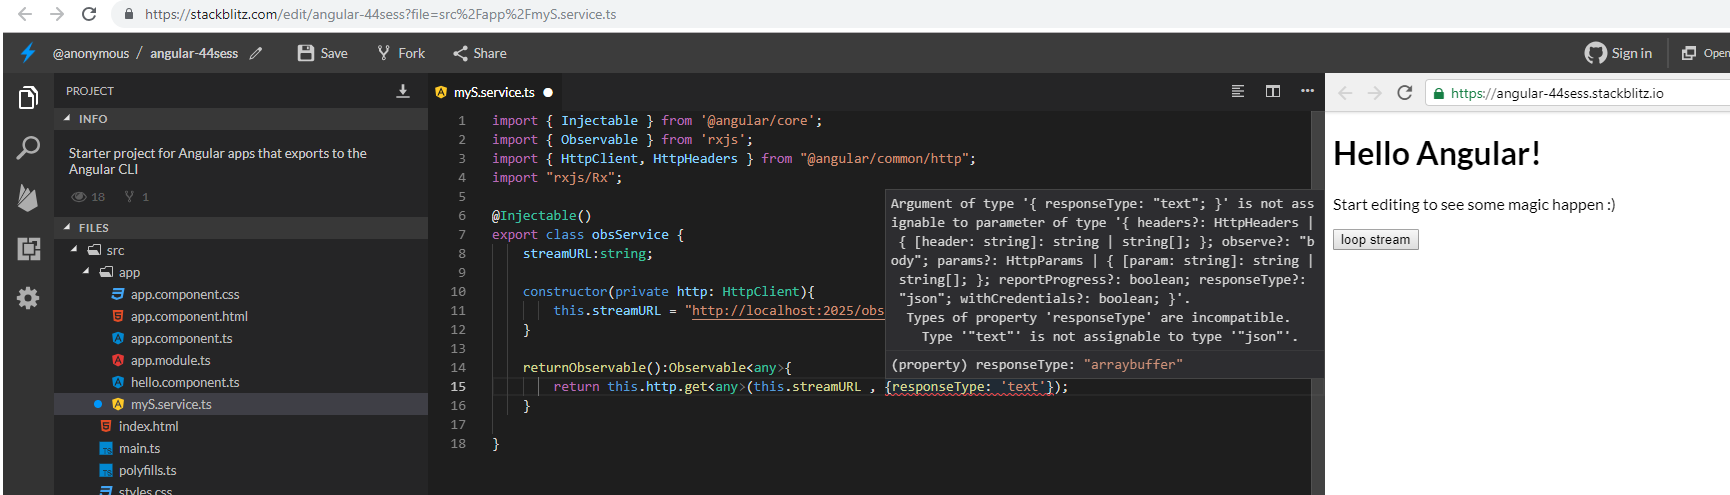Screen dimensions: 1730x495
Task: Collapse the FILES section
Action: click(240, 227)
